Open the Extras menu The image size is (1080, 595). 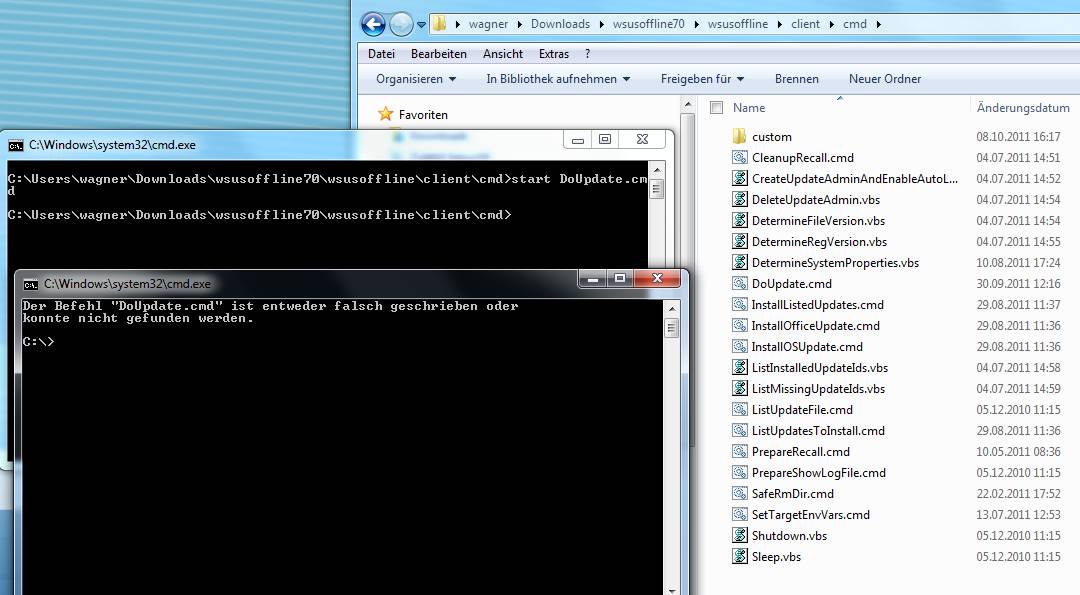553,54
